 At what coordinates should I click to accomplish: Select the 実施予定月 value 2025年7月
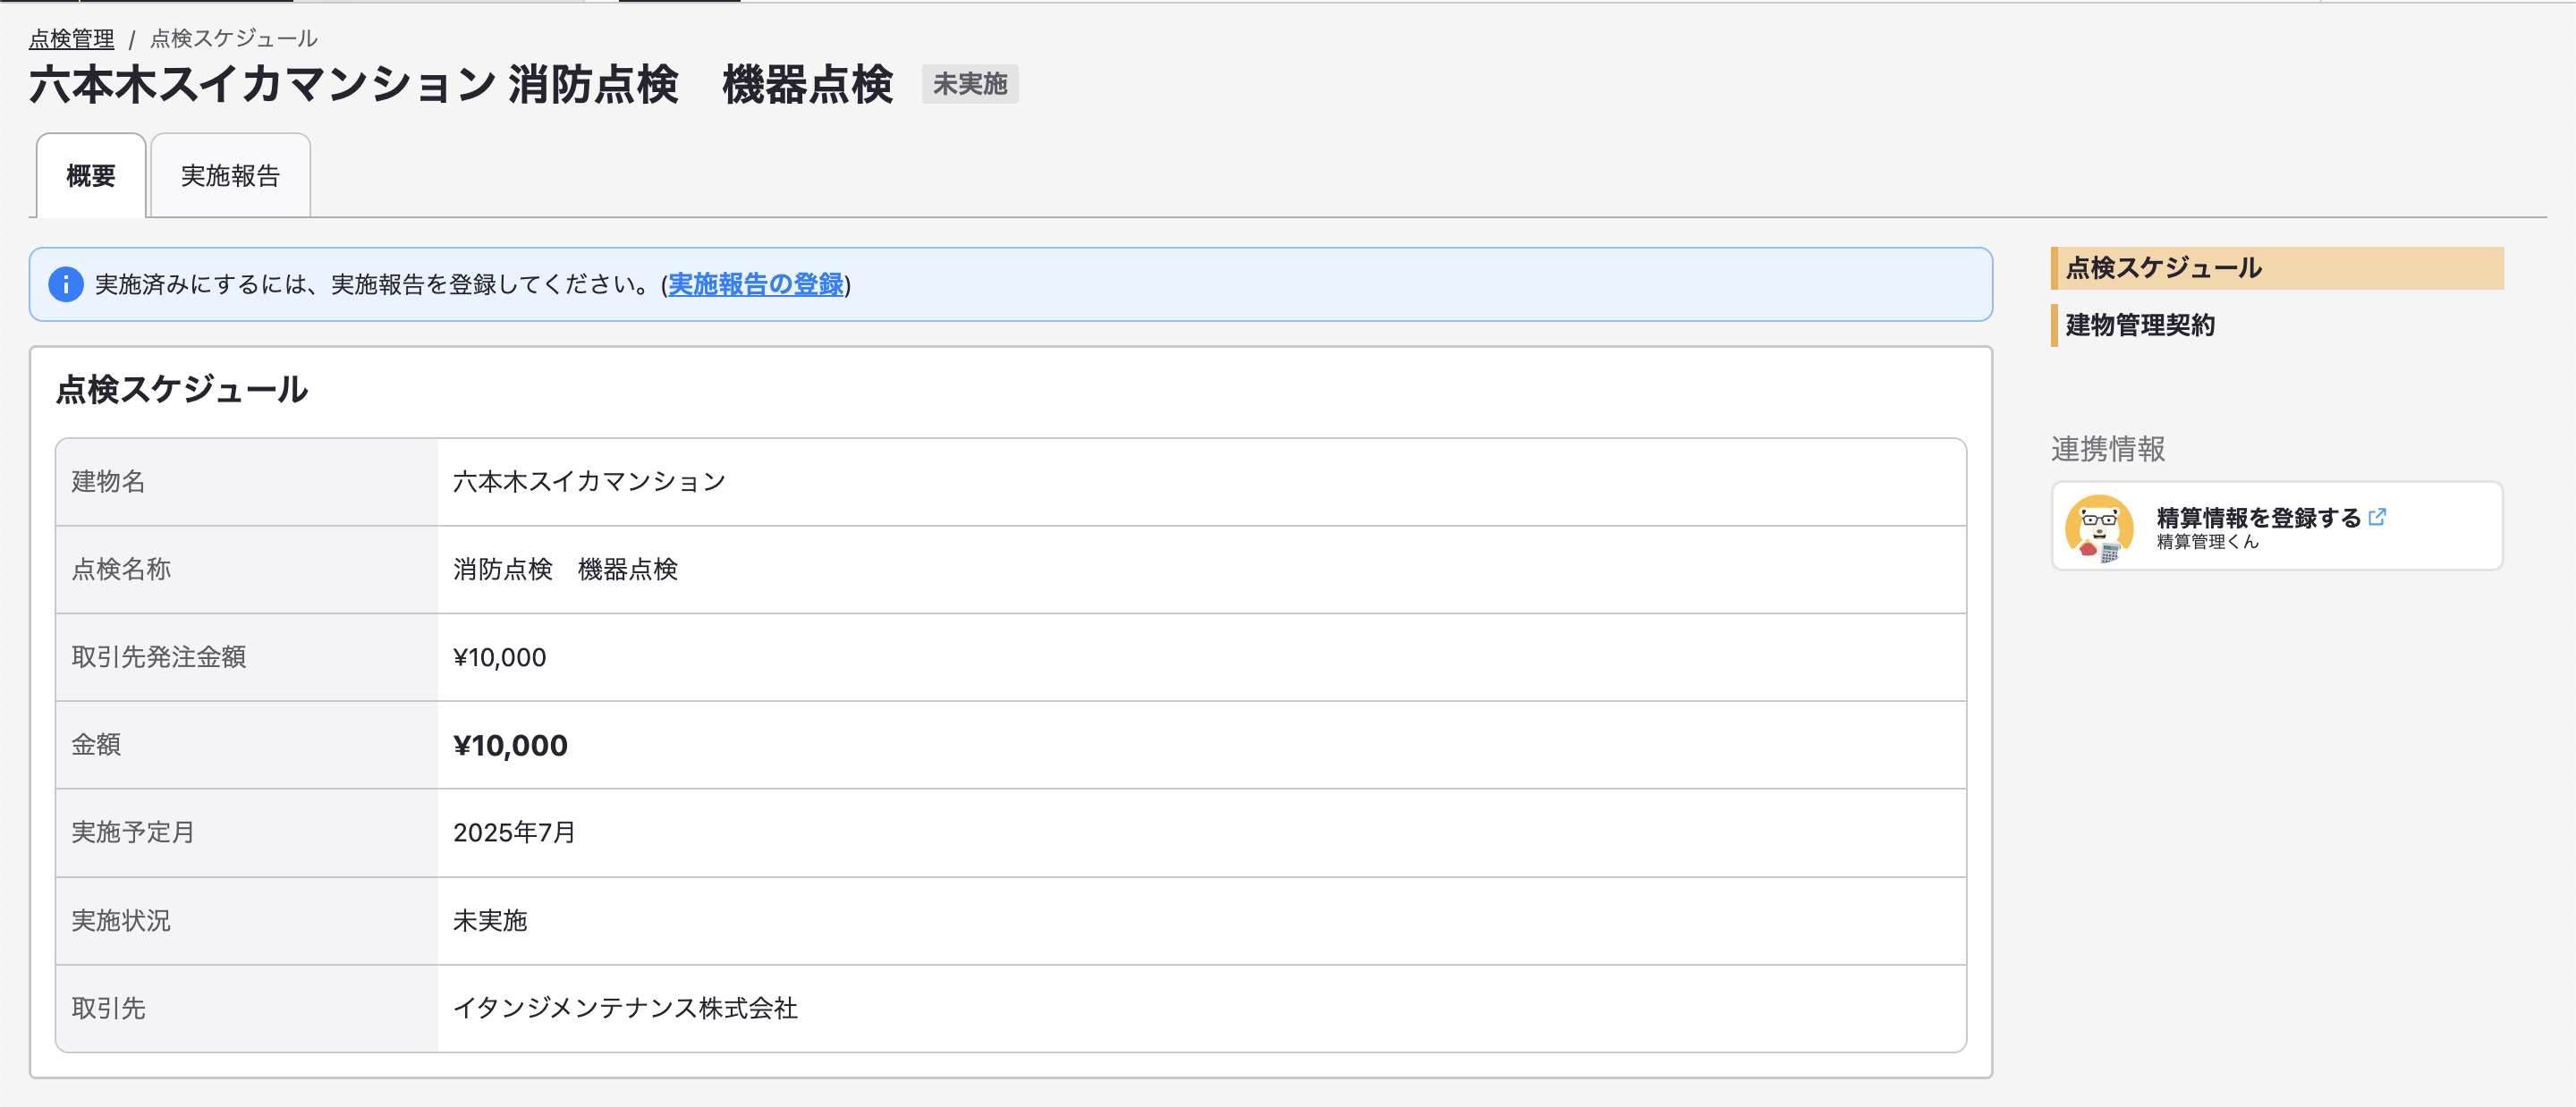tap(514, 832)
